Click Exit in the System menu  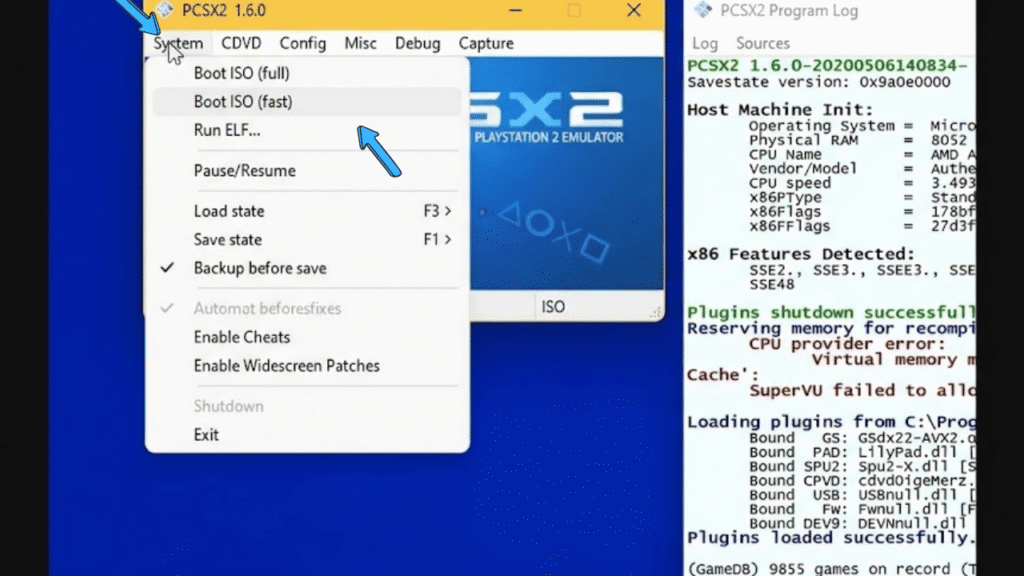click(206, 435)
